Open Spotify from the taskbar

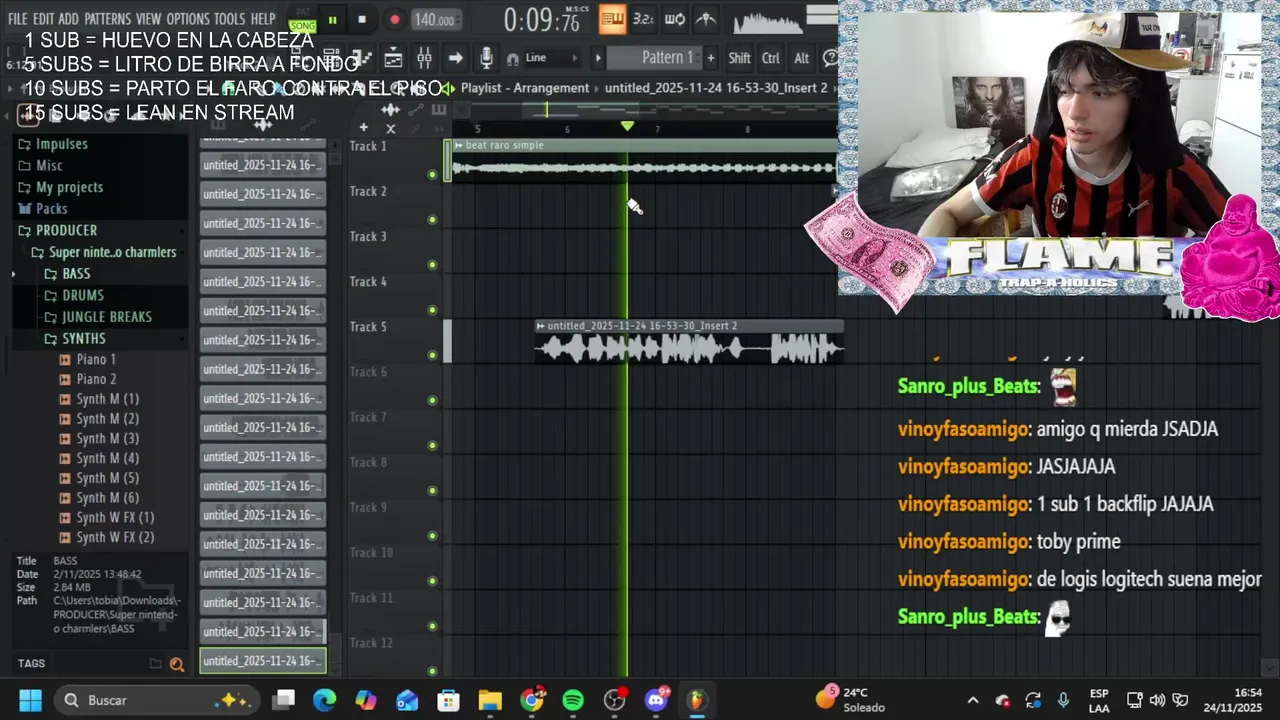click(x=573, y=700)
